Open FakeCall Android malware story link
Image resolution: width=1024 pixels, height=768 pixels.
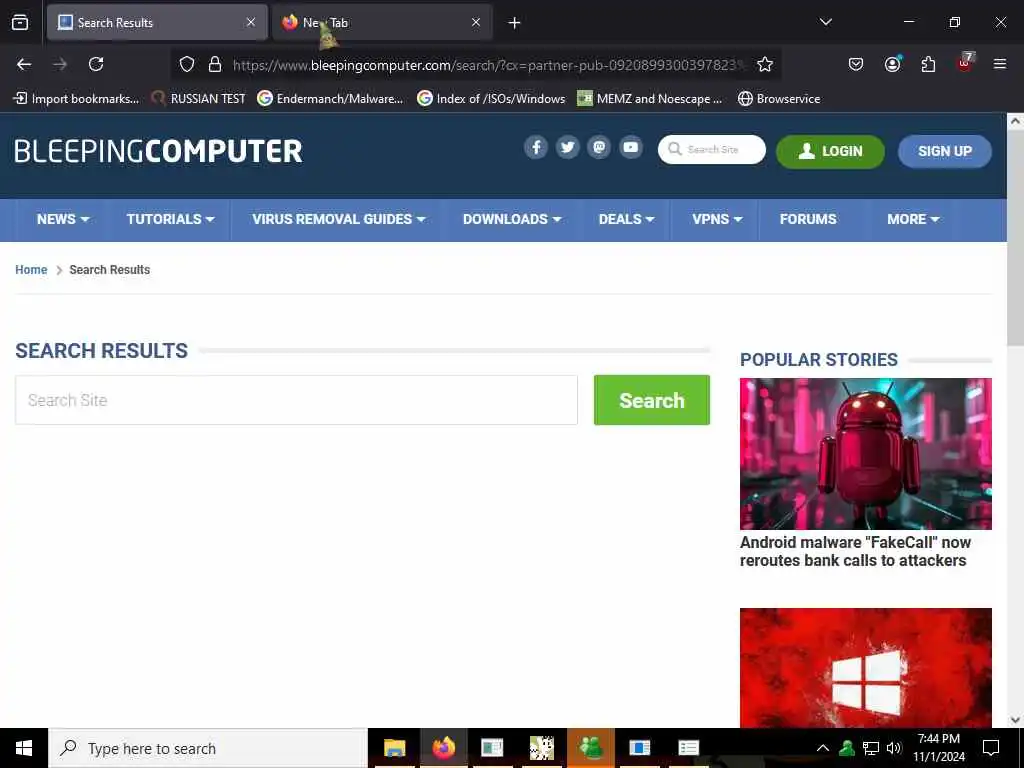click(x=855, y=551)
